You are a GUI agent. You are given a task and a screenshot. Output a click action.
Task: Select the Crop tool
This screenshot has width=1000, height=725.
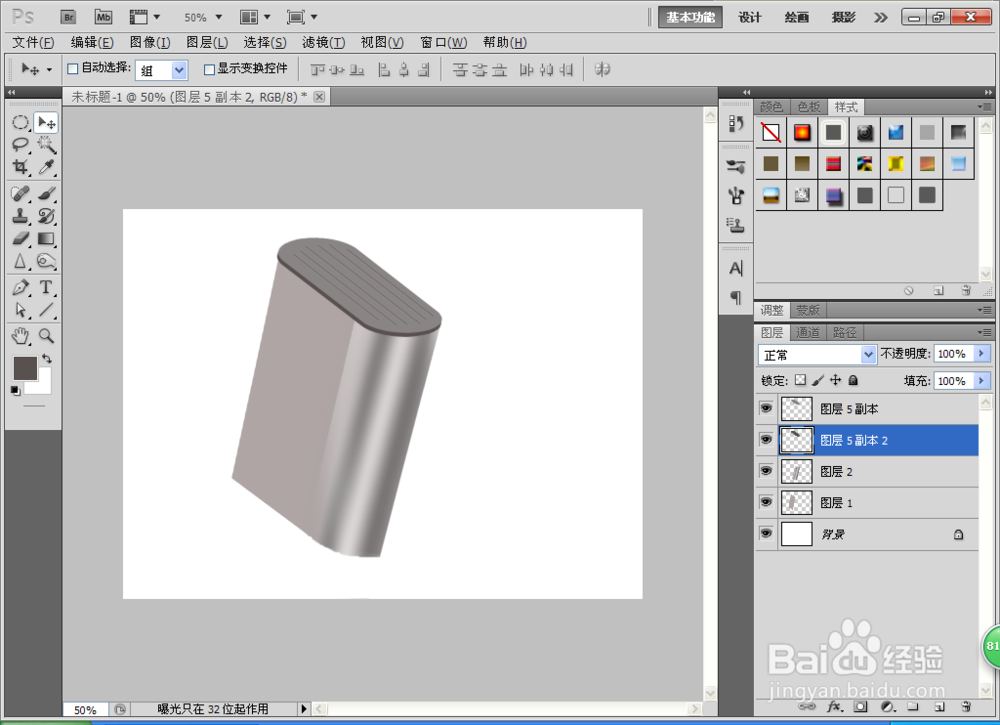tap(20, 167)
